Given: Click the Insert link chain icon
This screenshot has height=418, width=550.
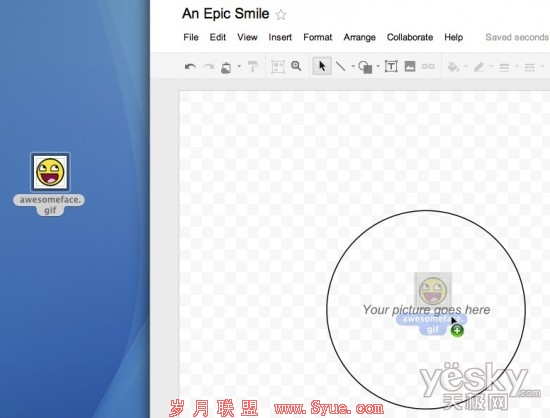Looking at the screenshot, I should pyautogui.click(x=428, y=66).
